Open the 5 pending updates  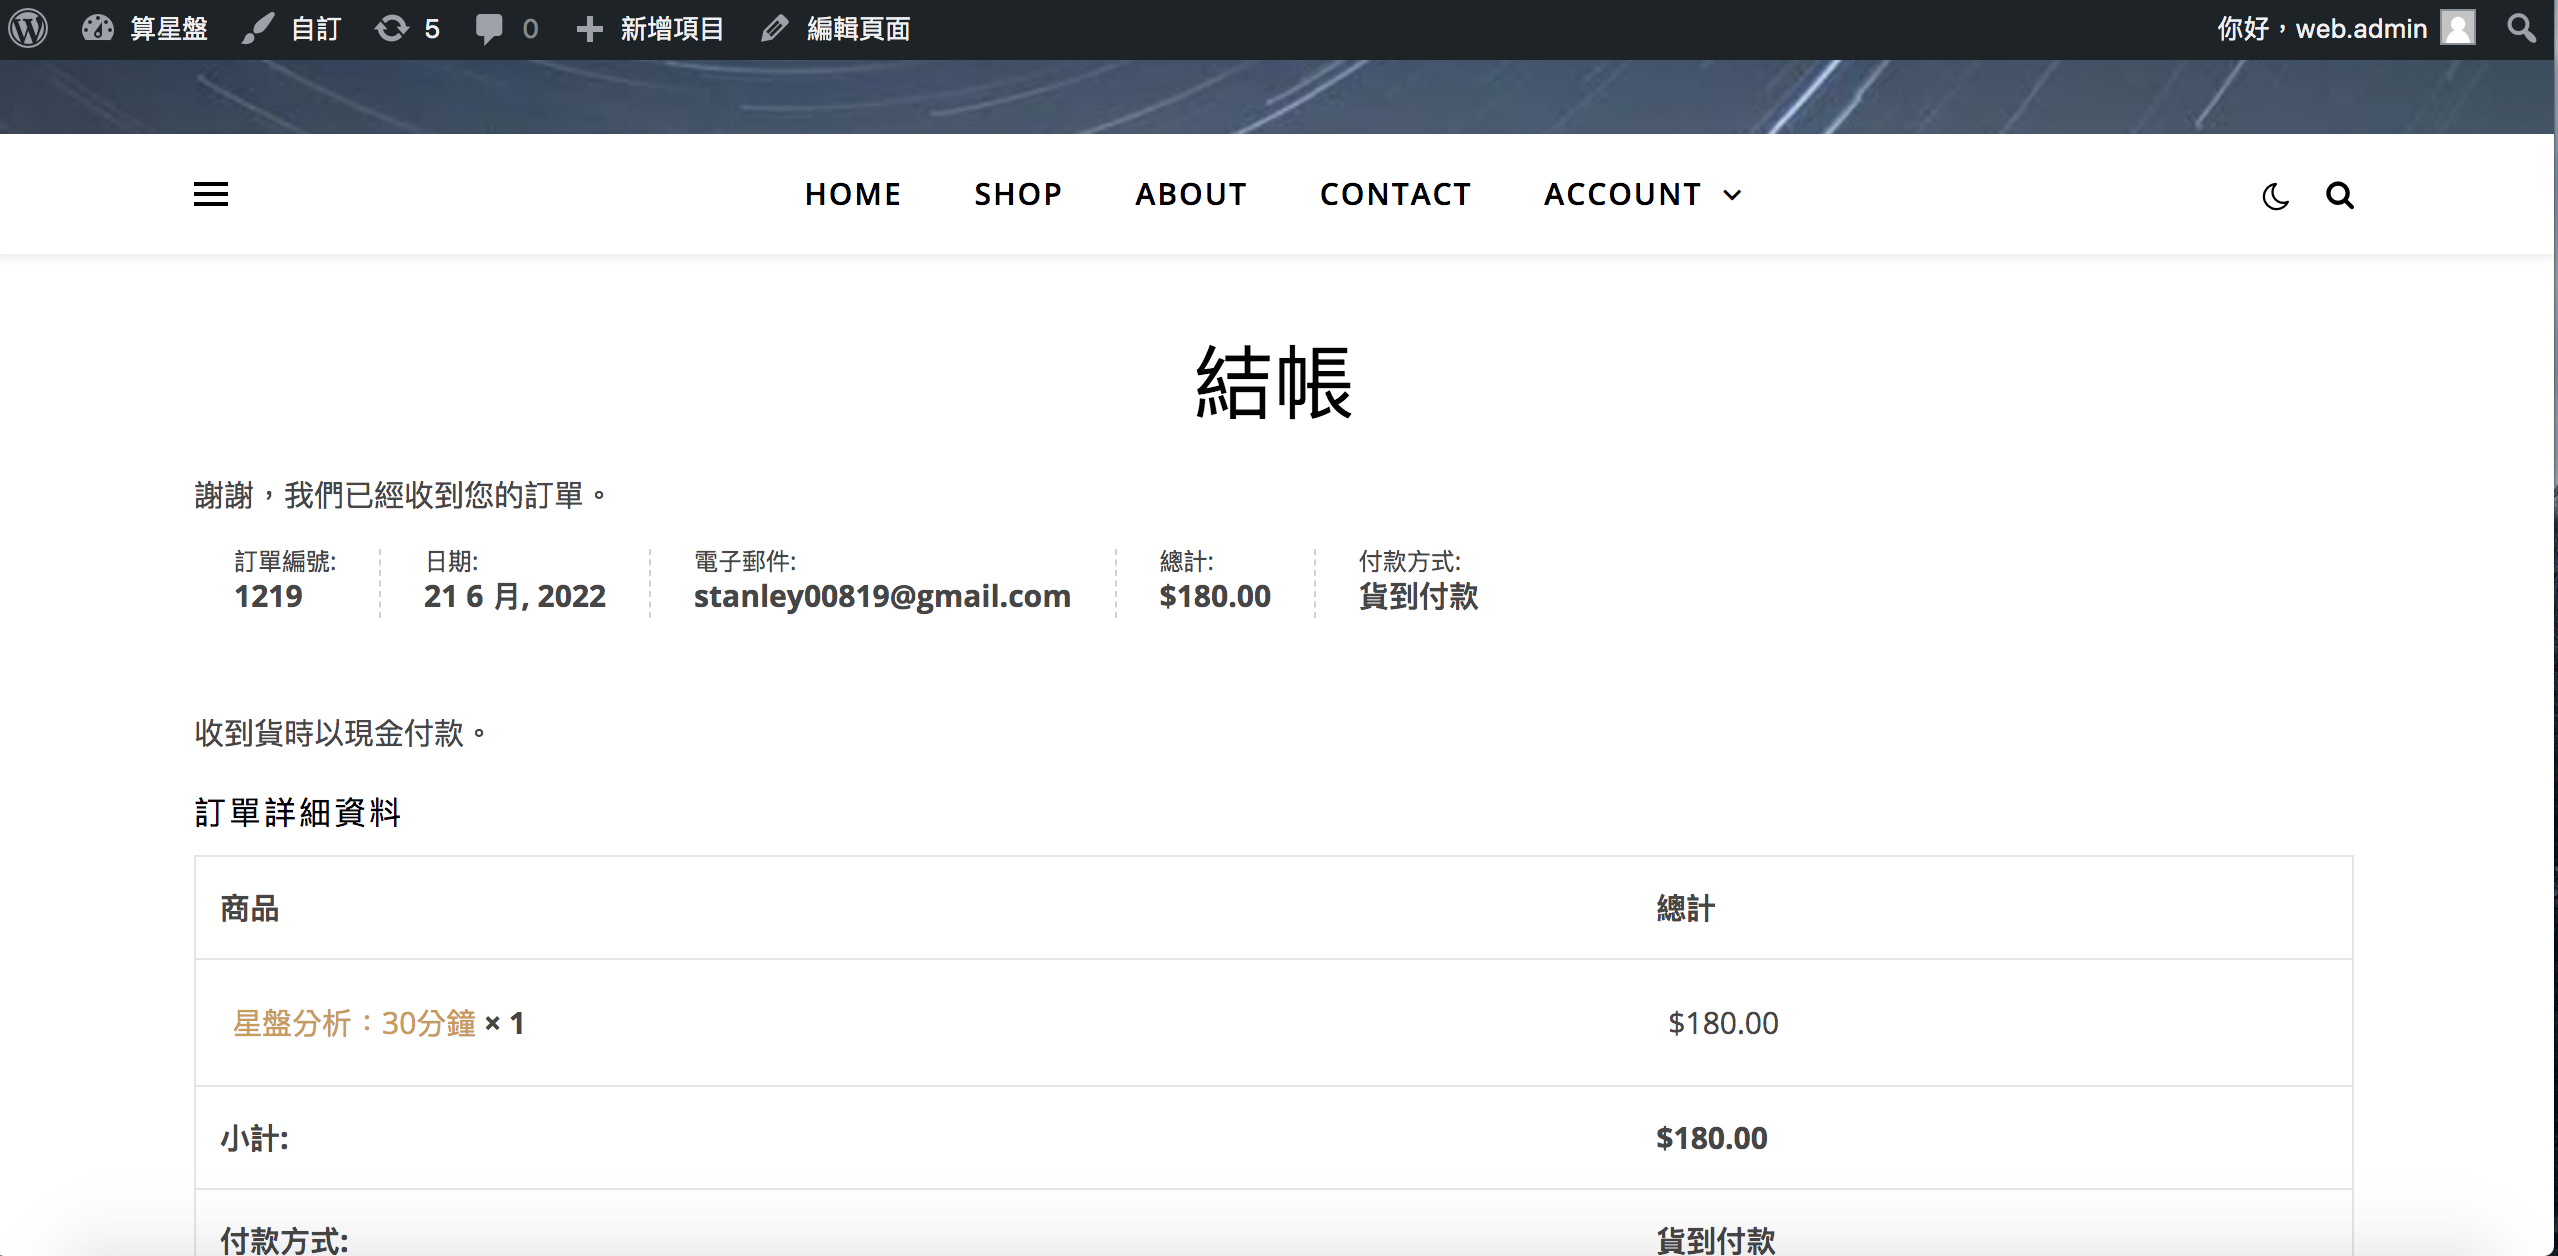pyautogui.click(x=408, y=28)
